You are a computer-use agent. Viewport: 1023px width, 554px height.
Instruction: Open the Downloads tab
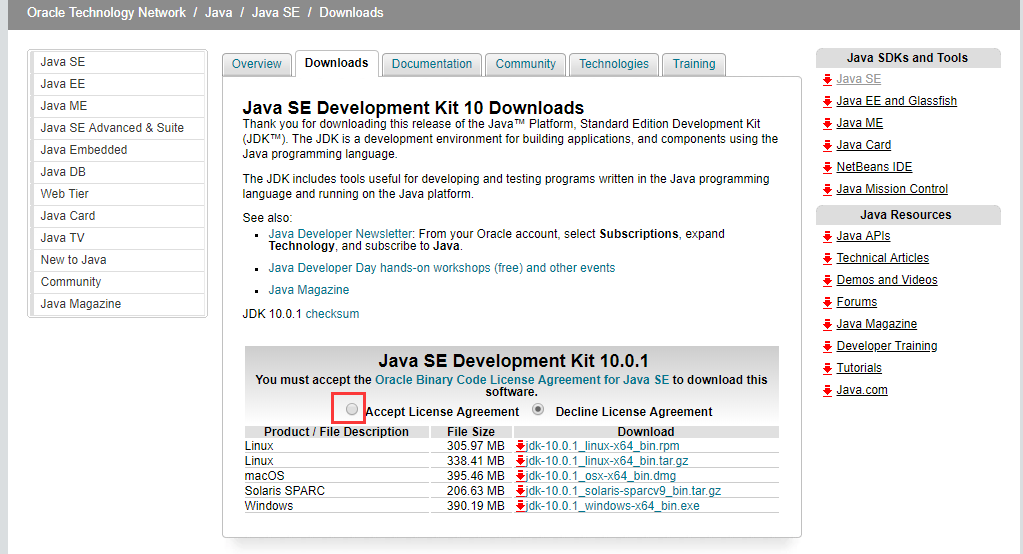coord(337,63)
